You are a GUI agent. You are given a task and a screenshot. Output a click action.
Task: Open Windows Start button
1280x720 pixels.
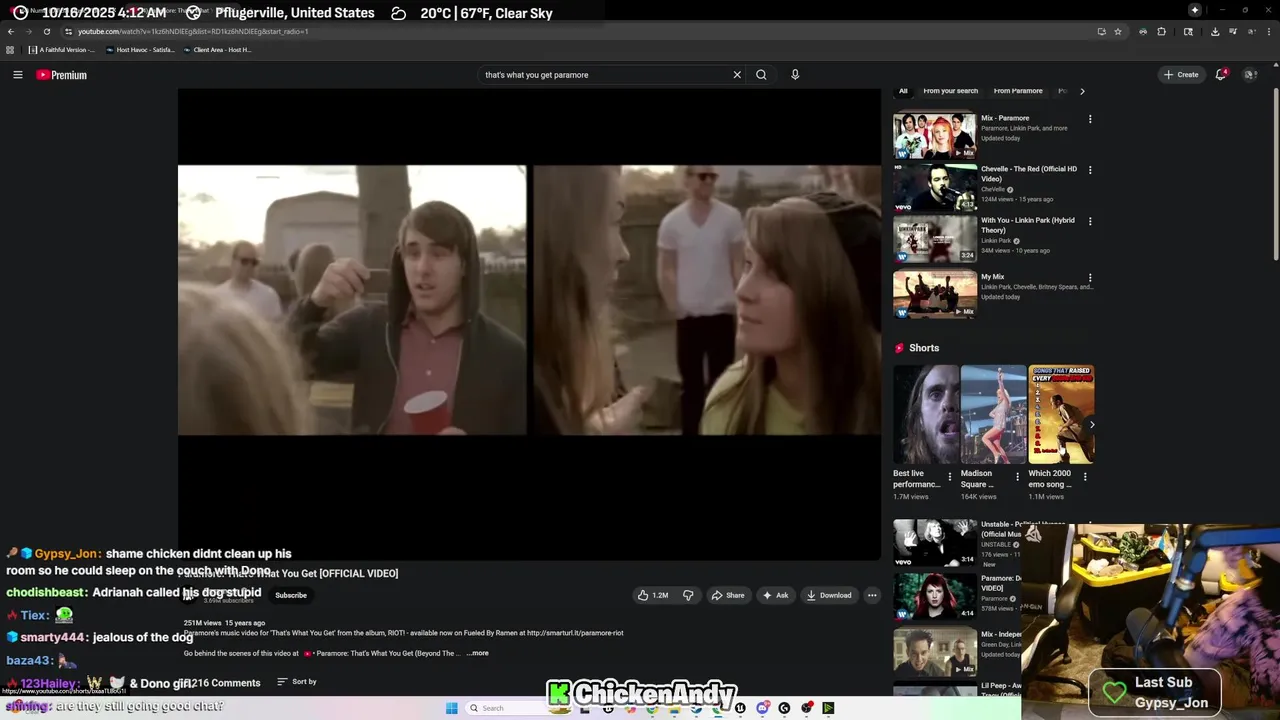(452, 708)
